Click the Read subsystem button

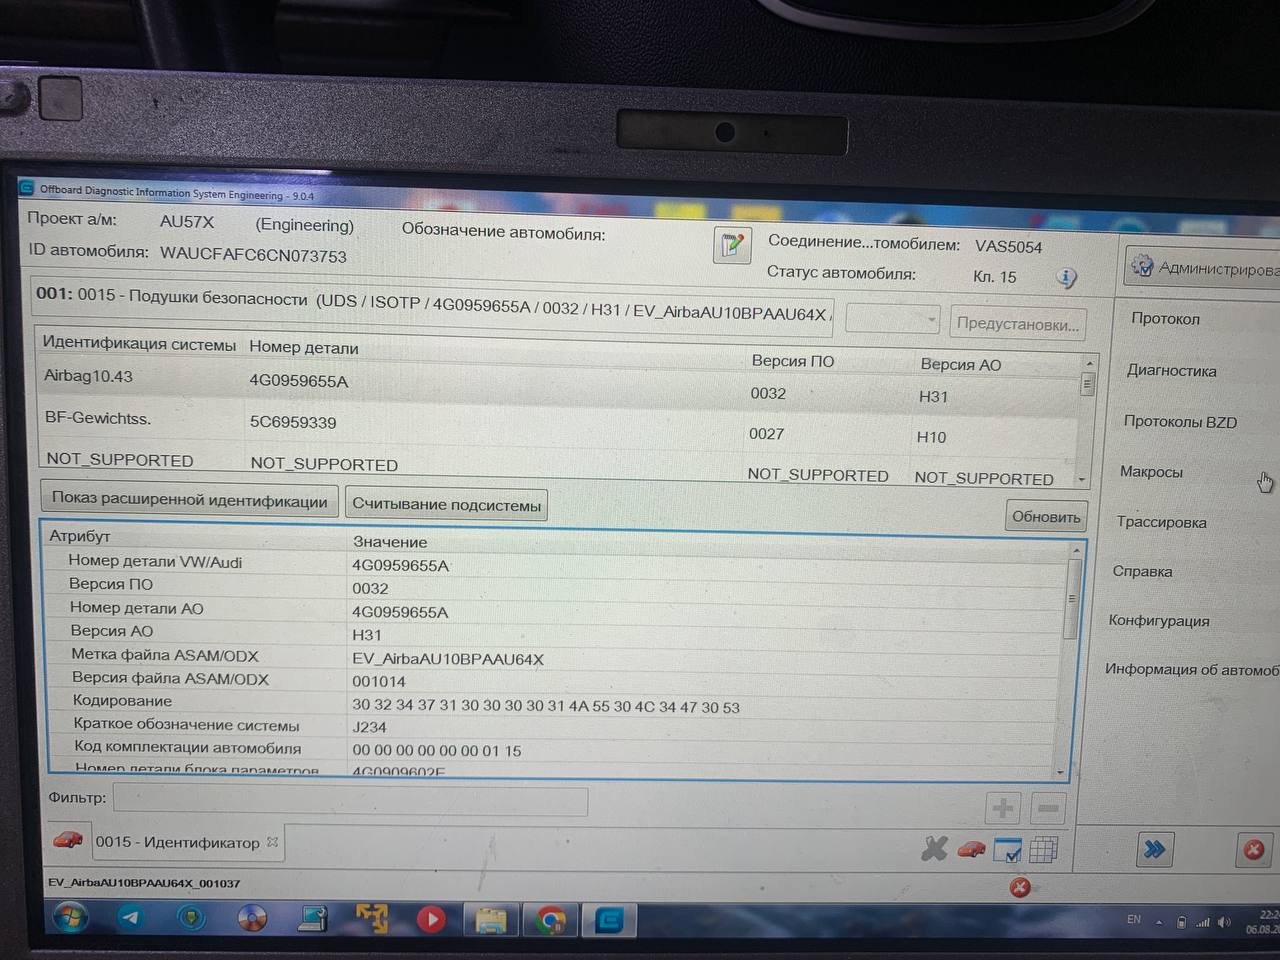coord(446,505)
